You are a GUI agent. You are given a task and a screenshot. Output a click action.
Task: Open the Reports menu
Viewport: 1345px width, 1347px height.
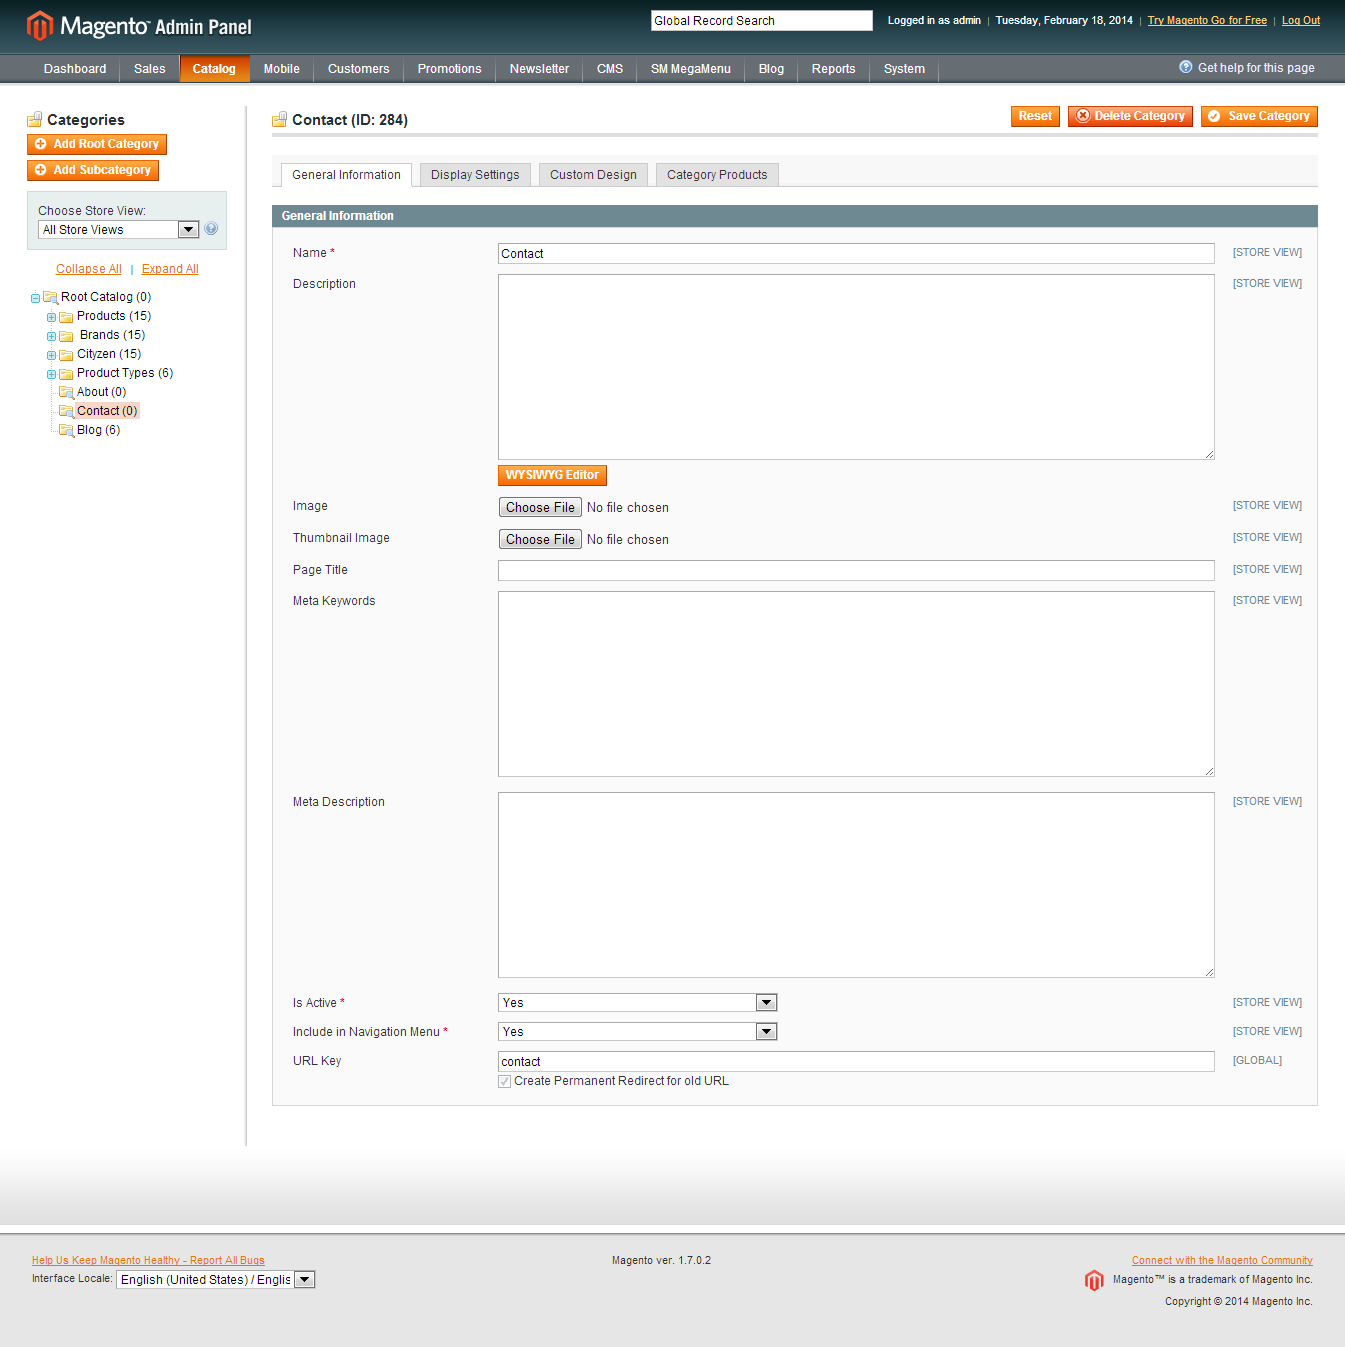833,69
